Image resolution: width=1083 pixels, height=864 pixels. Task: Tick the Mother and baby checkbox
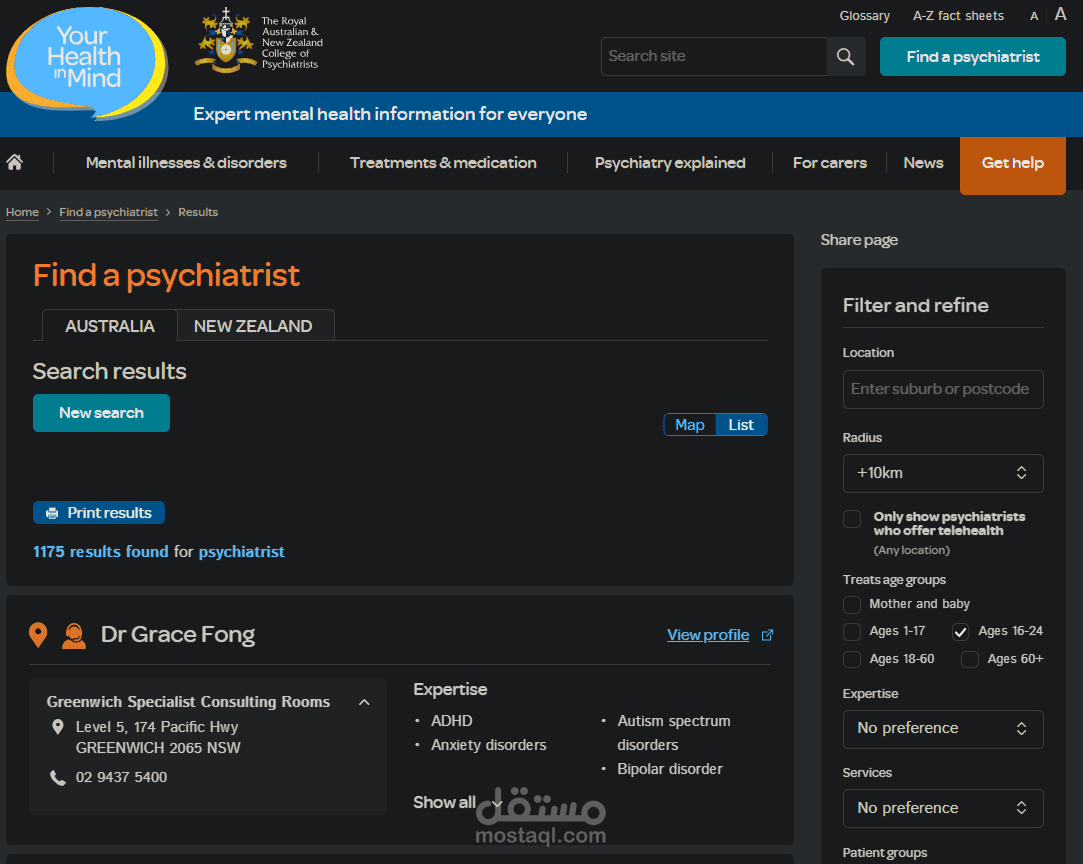point(852,604)
